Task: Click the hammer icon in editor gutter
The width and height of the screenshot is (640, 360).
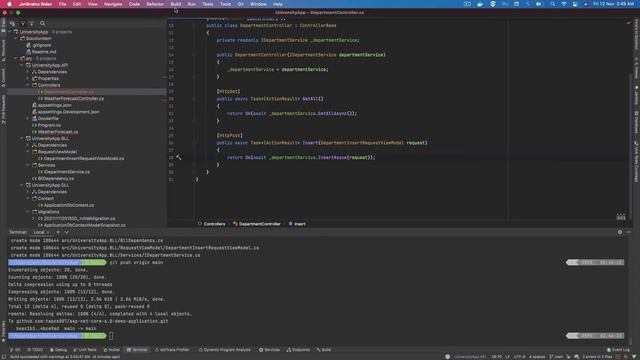Action: (x=179, y=157)
